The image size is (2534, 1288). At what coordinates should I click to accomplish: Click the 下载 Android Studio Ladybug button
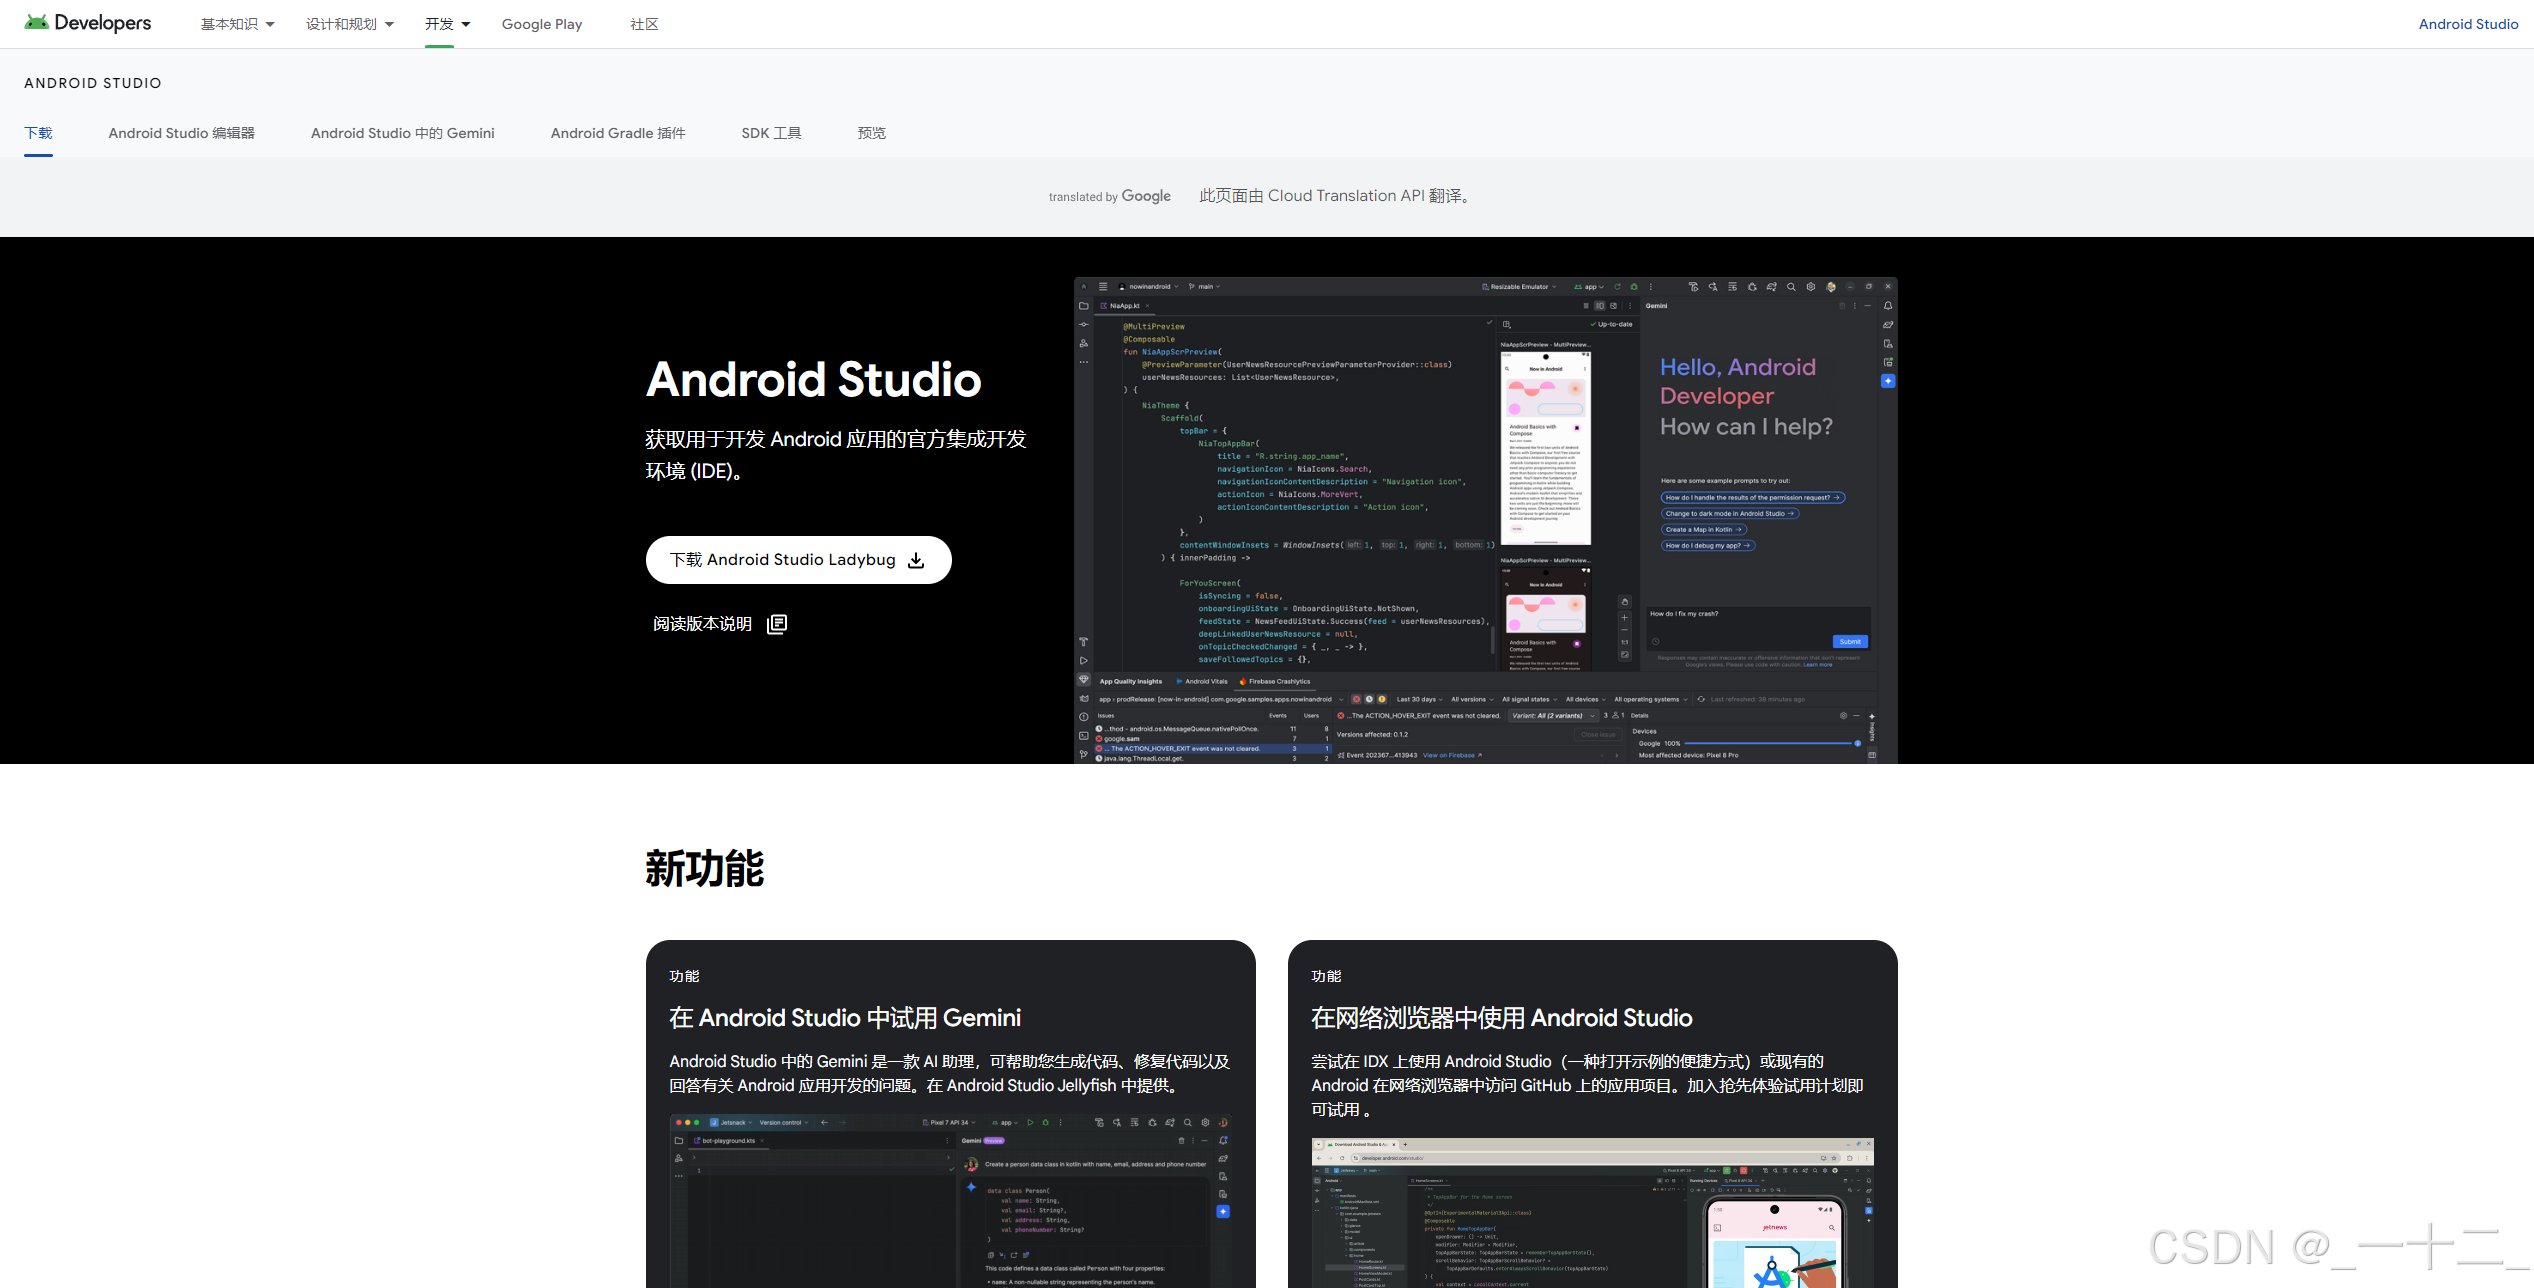(x=783, y=560)
